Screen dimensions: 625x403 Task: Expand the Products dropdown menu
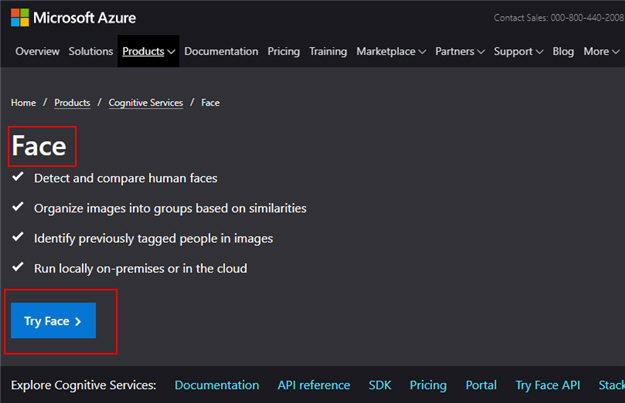148,51
